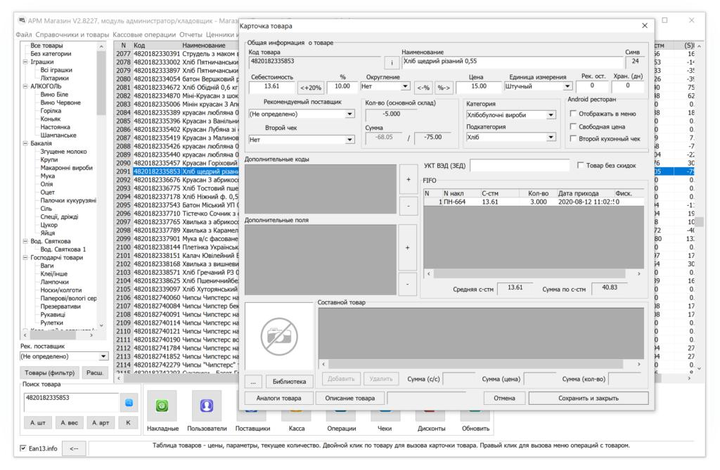
Task: Click Сохранить и закрыть button
Action: [x=588, y=398]
